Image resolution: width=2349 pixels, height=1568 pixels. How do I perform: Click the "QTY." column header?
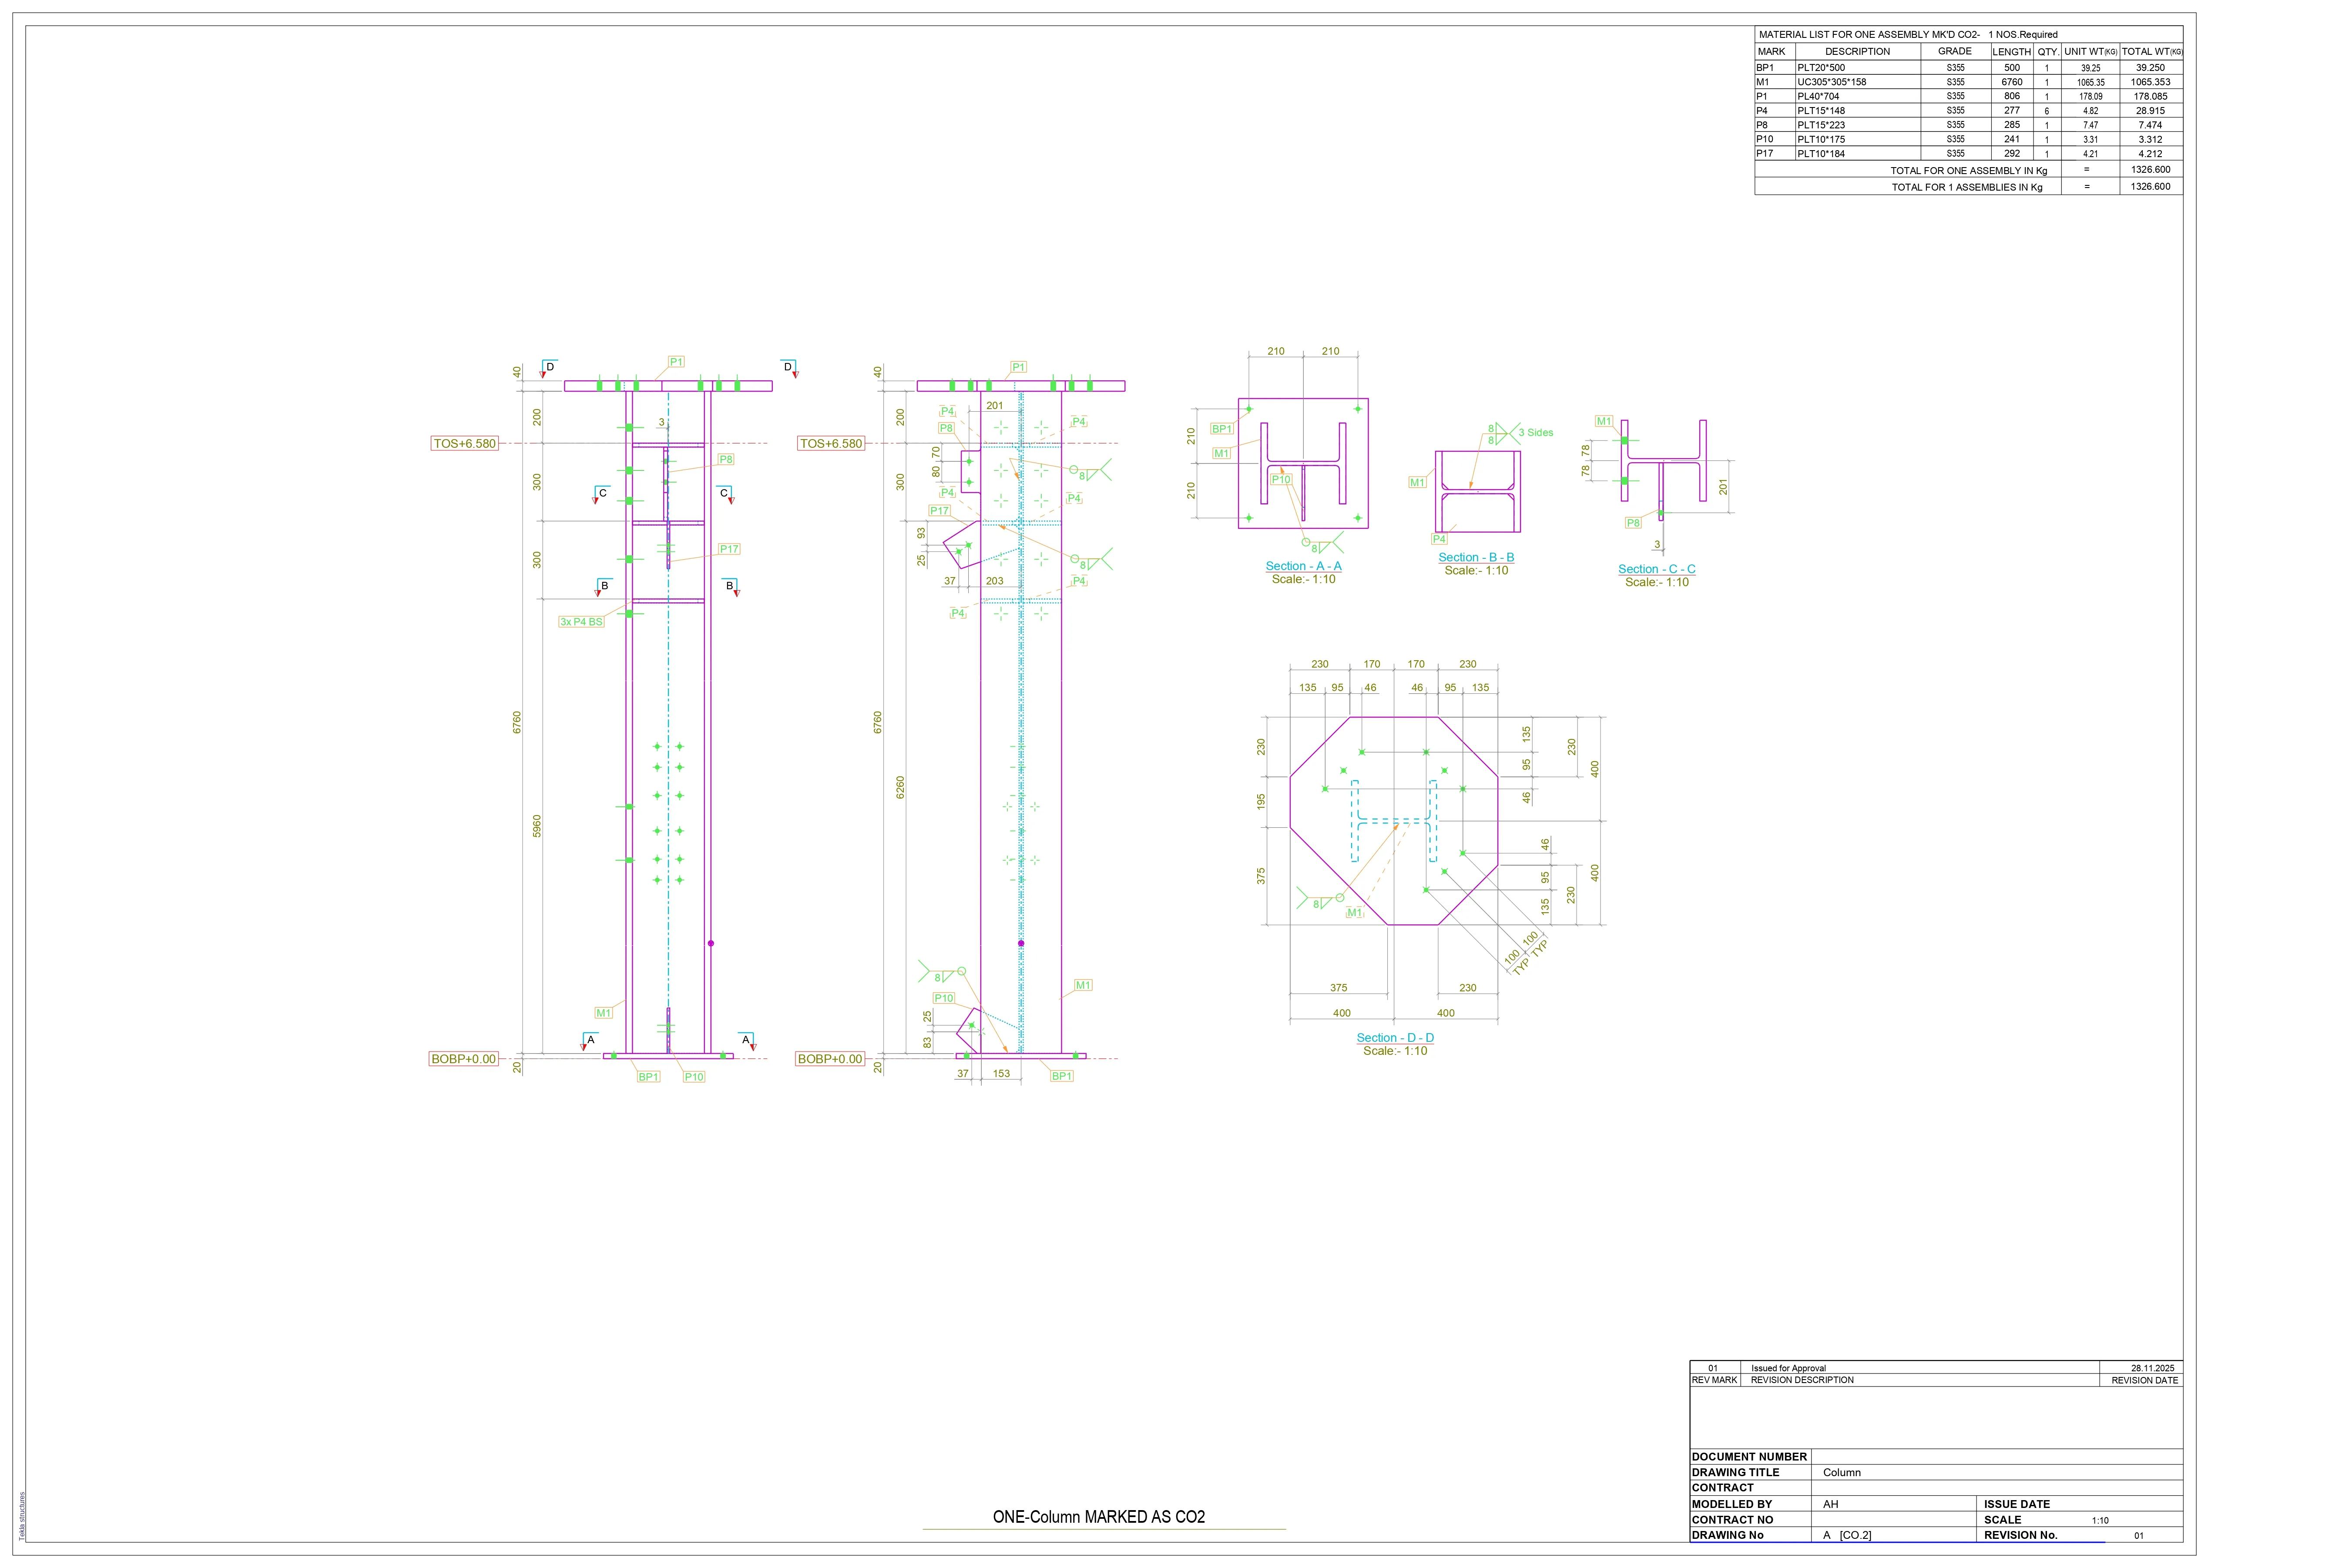pos(2048,52)
